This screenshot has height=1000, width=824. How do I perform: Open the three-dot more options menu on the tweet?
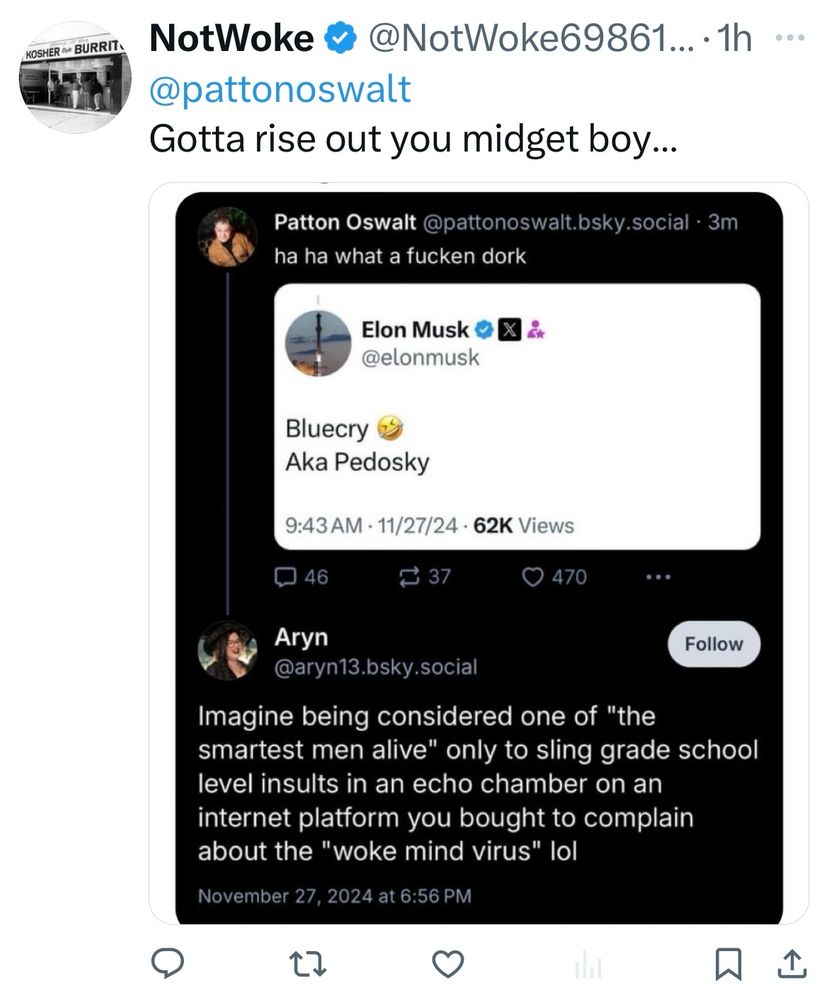click(791, 38)
